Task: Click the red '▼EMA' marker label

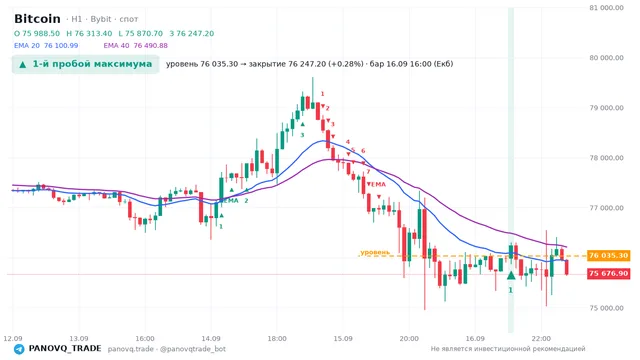Action: (376, 184)
